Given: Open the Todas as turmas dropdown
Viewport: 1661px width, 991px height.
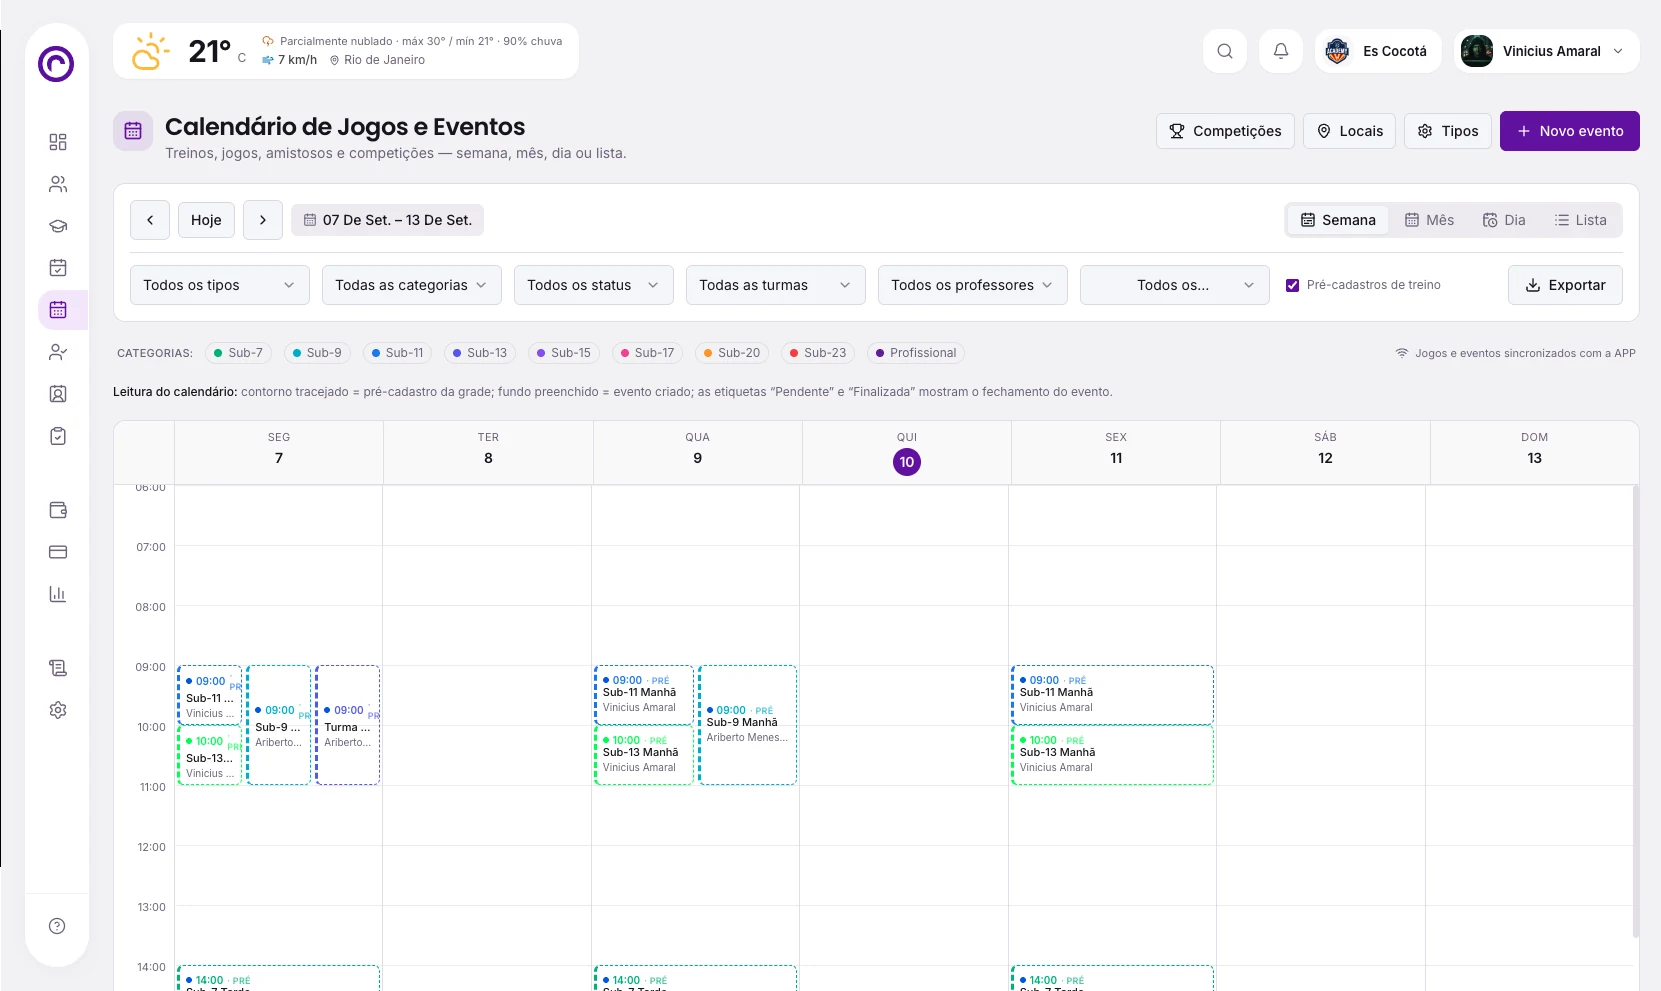Looking at the screenshot, I should (x=776, y=285).
